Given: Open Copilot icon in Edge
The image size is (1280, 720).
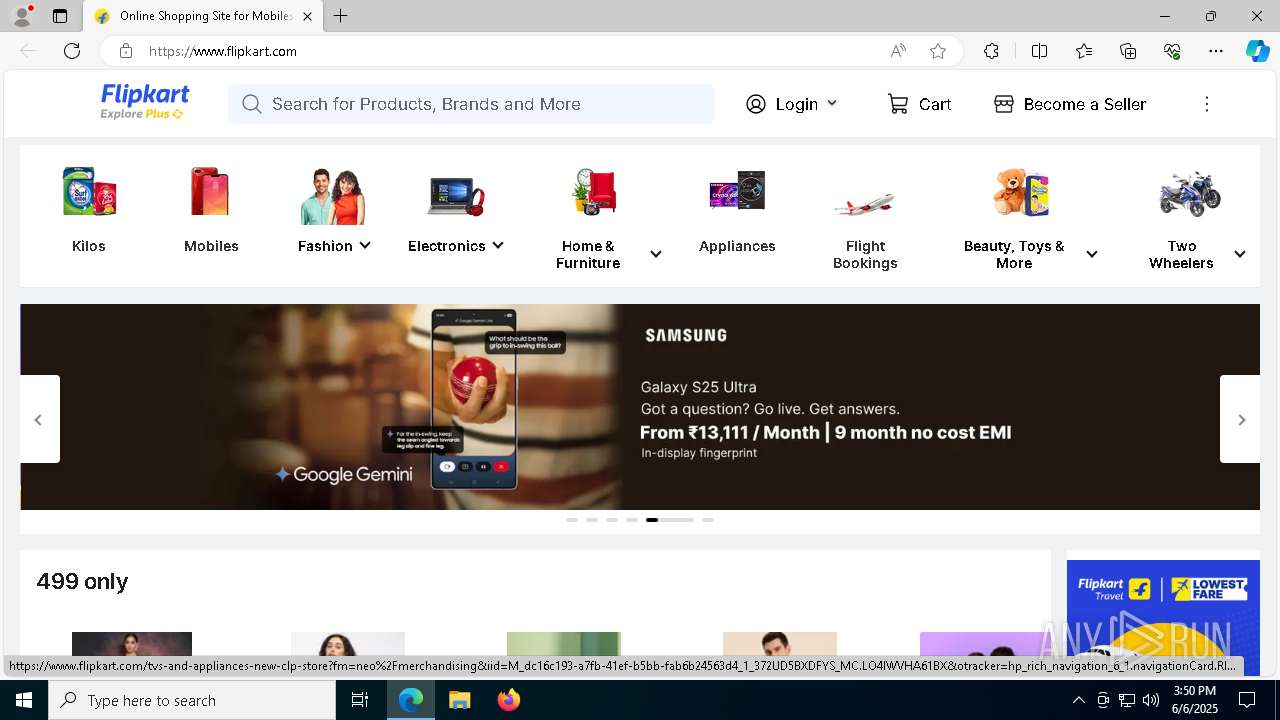Looking at the screenshot, I should 1257,51.
